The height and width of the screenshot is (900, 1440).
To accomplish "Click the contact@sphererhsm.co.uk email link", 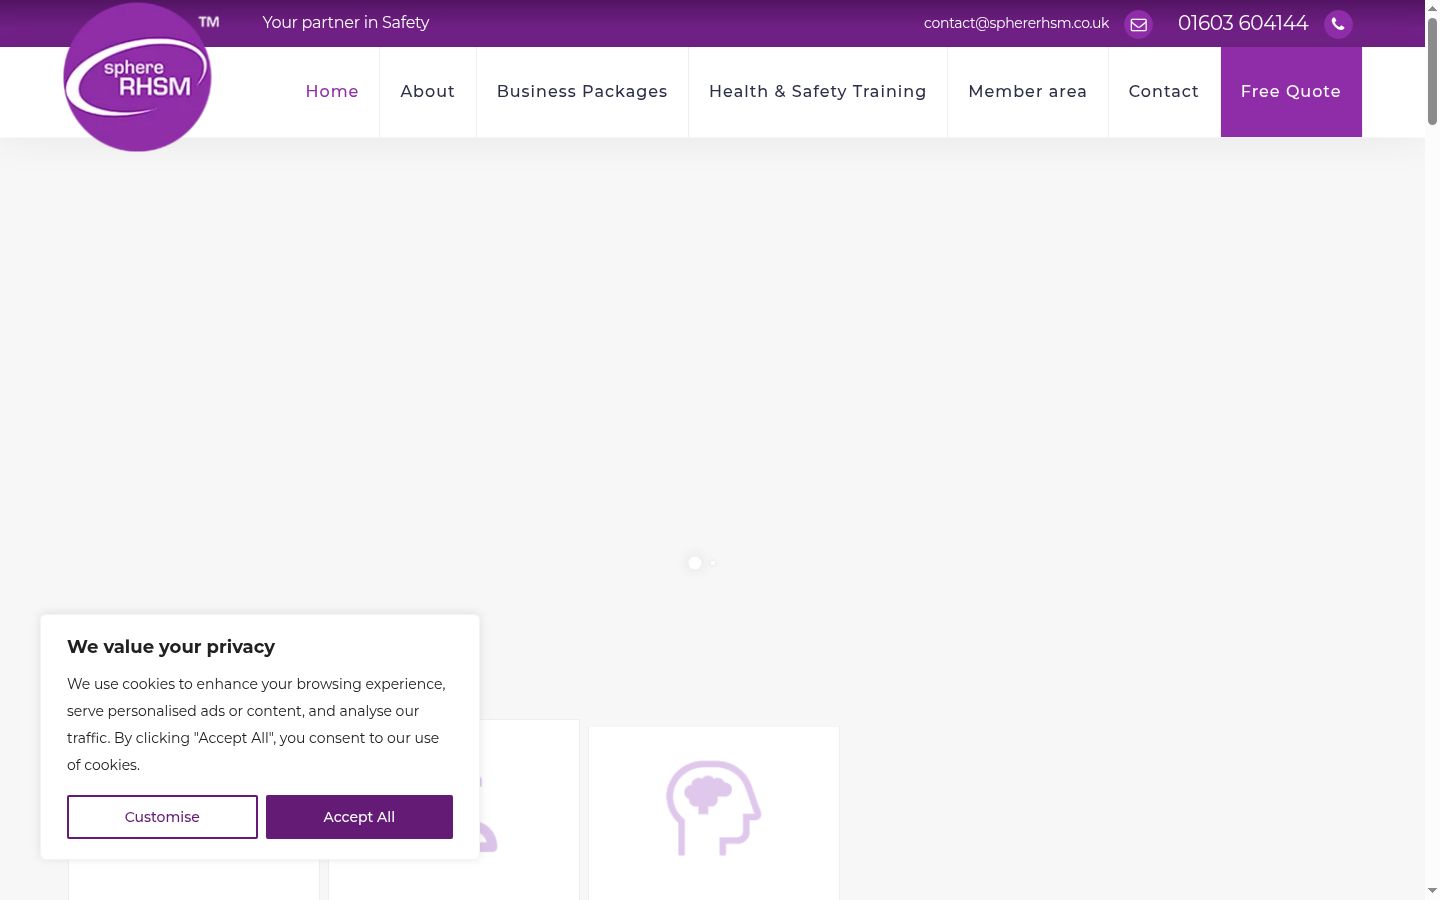I will click(x=1016, y=23).
